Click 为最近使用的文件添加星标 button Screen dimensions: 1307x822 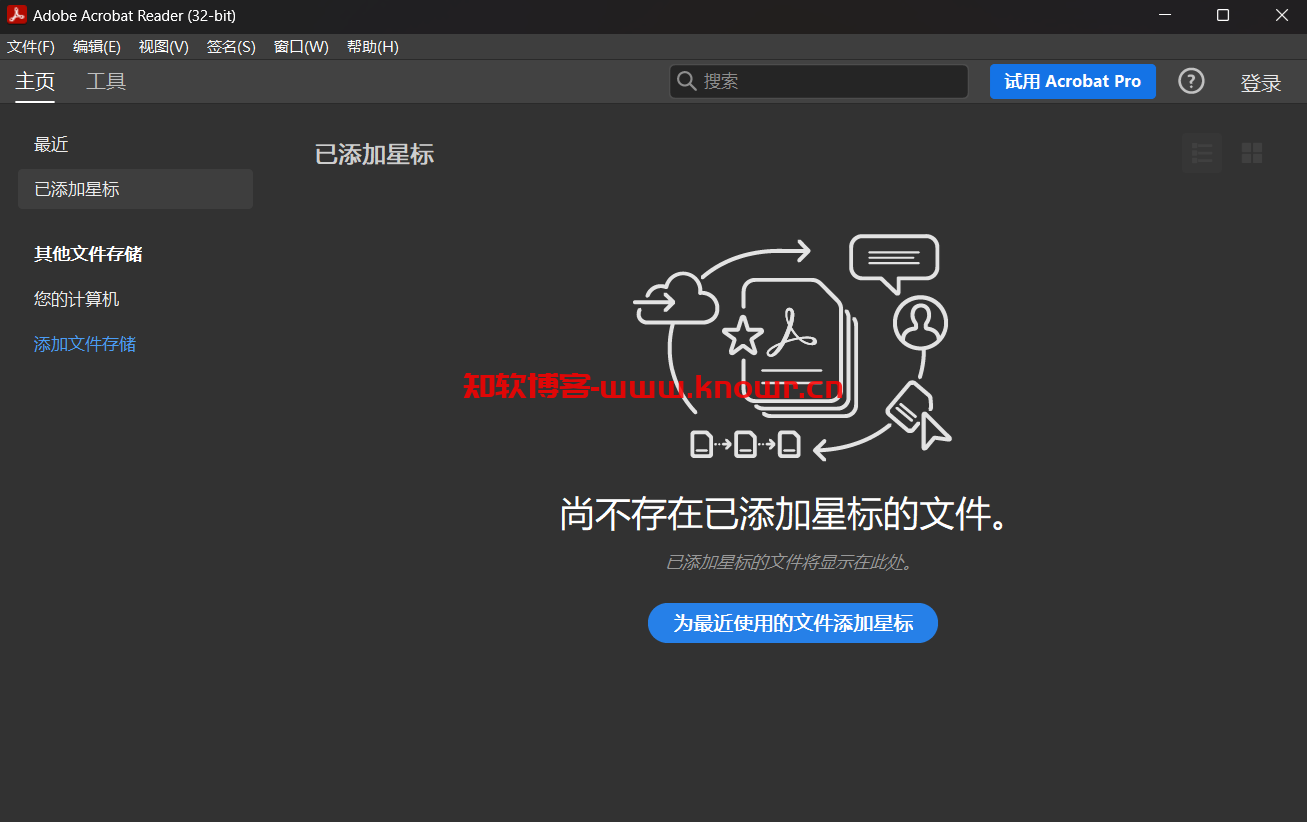pyautogui.click(x=793, y=623)
